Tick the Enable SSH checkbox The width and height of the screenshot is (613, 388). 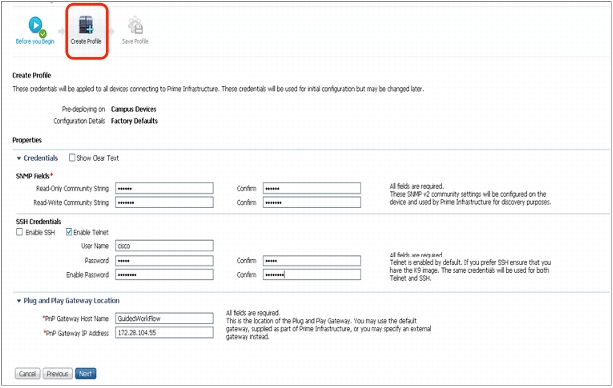point(20,232)
